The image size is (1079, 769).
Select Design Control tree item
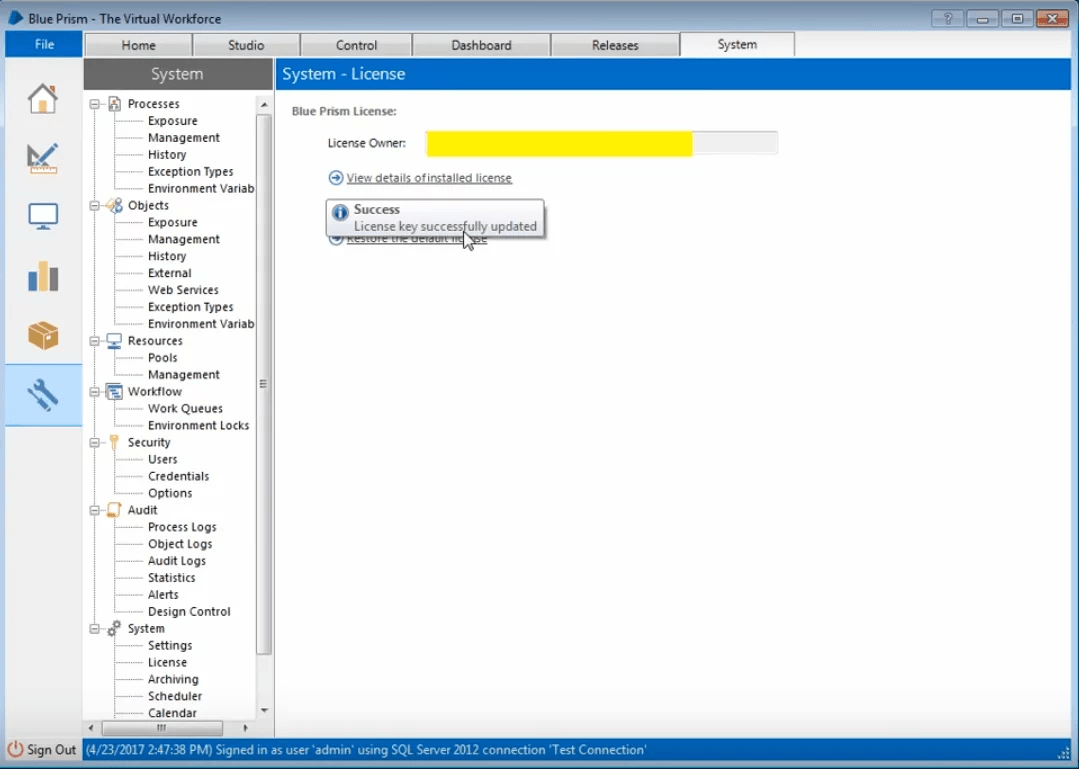coord(189,611)
